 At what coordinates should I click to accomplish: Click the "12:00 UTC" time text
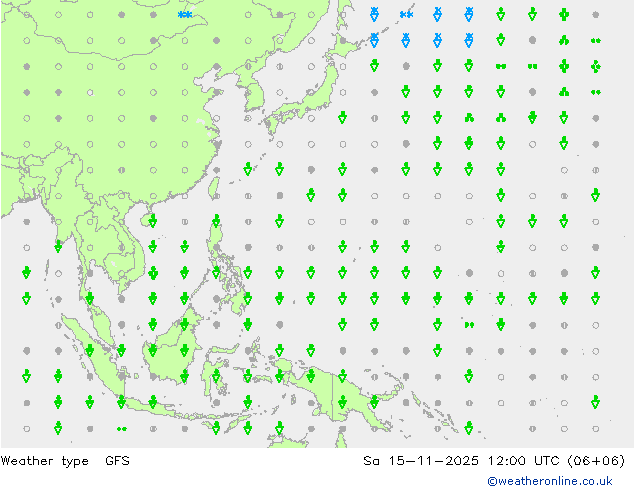(x=523, y=461)
